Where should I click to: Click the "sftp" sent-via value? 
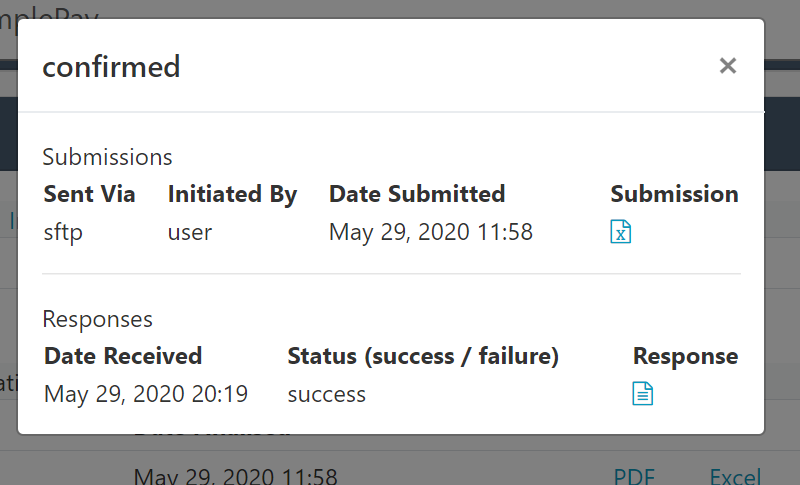click(x=63, y=233)
